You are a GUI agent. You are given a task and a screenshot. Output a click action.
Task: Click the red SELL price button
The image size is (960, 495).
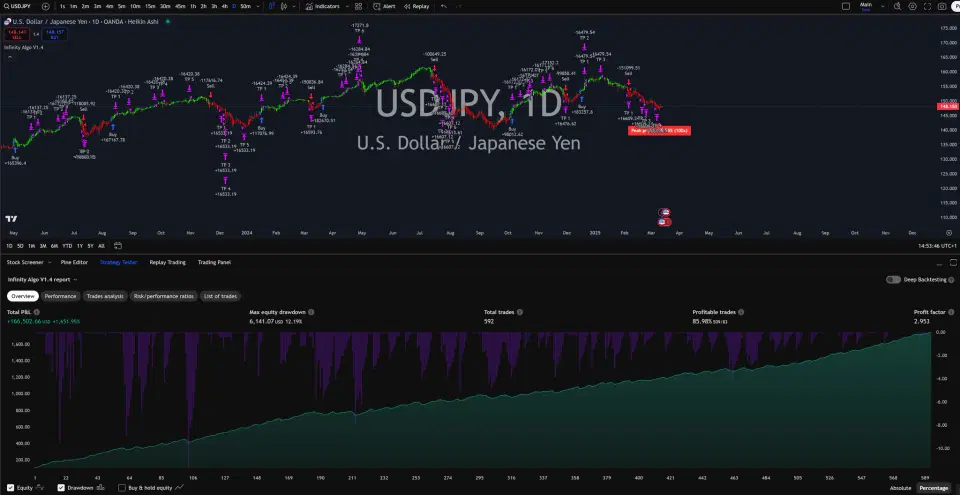[x=17, y=34]
